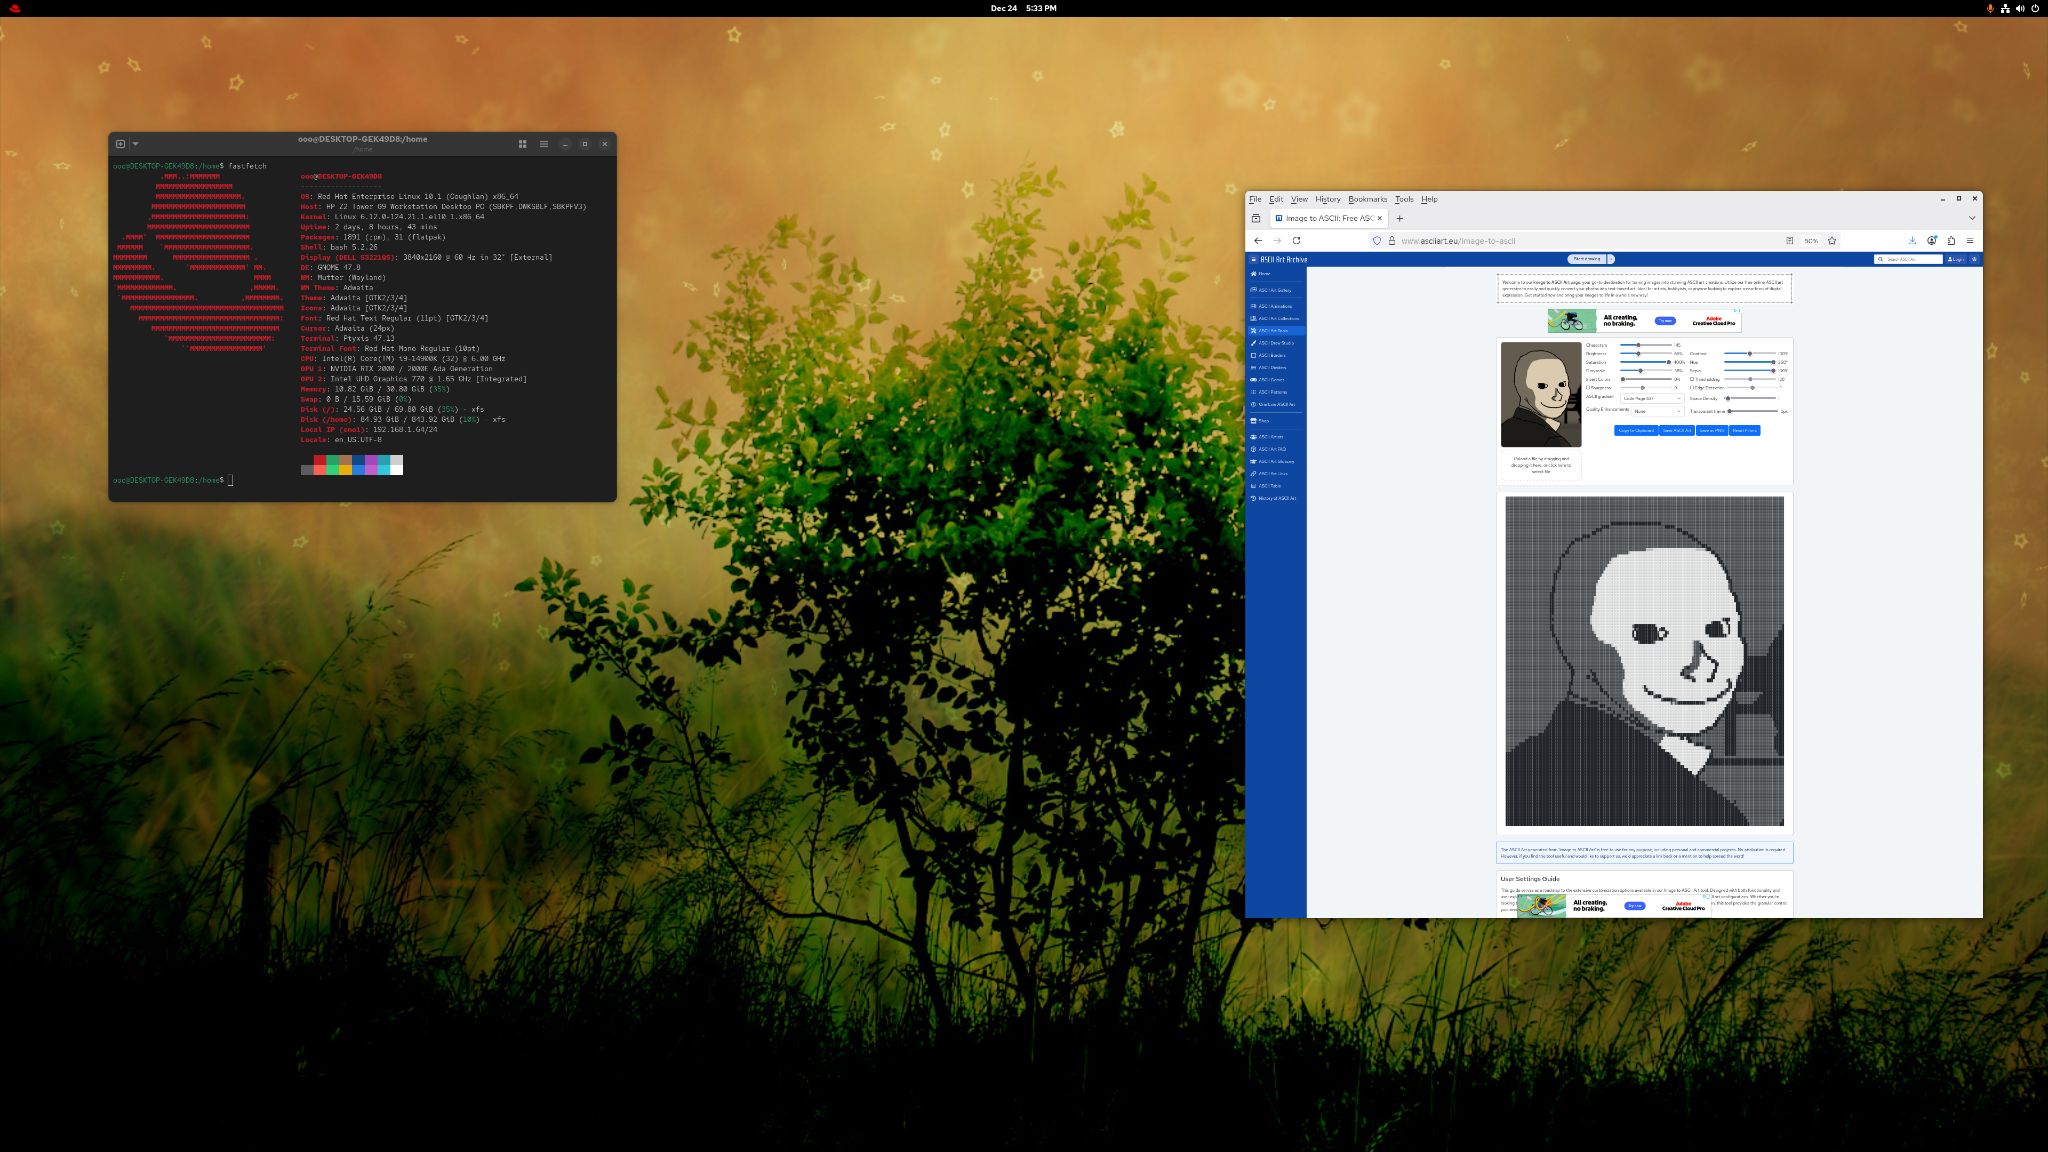The image size is (2048, 1152).
Task: Bookmark this page with the star icon
Action: tap(1832, 241)
